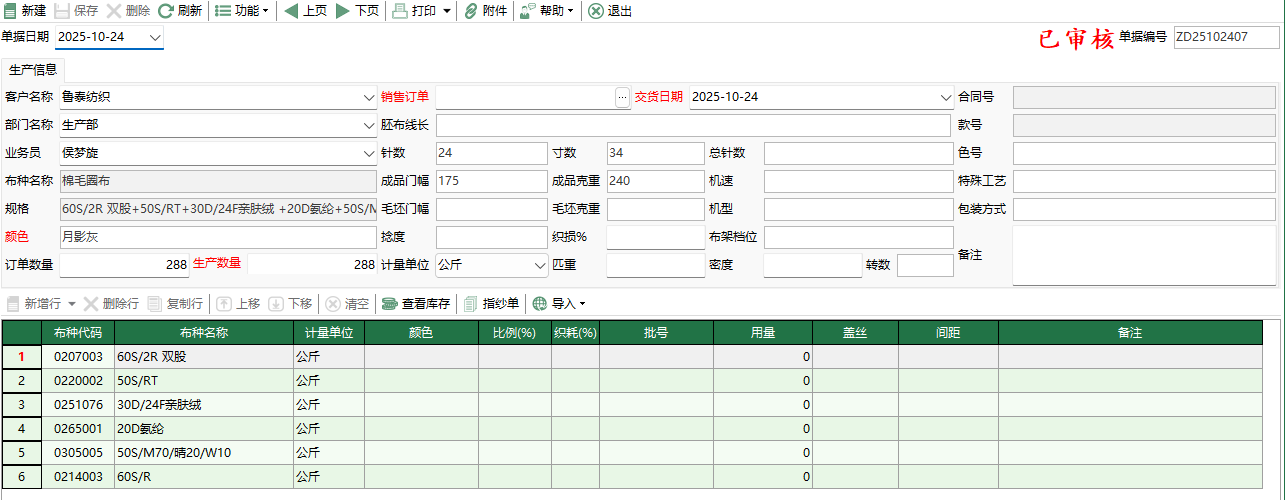The height and width of the screenshot is (500, 1285).
Task: Click the 总针数 input field
Action: point(858,153)
